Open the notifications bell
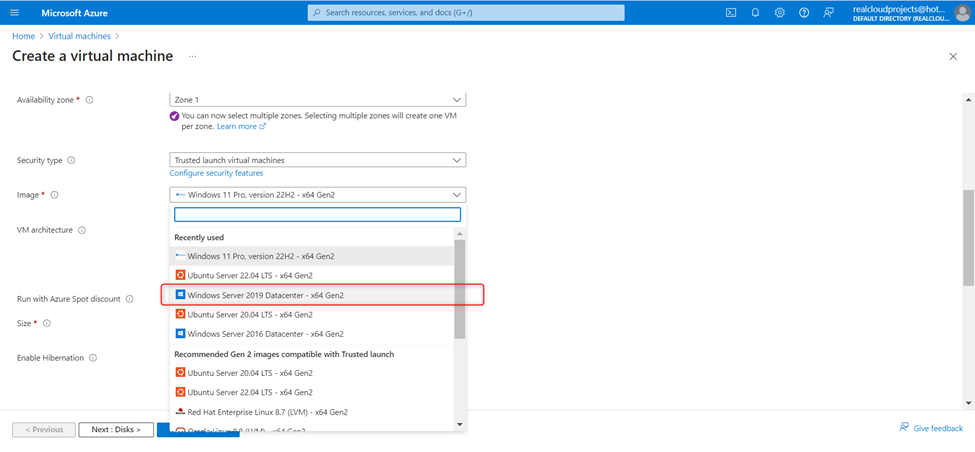 pos(756,12)
